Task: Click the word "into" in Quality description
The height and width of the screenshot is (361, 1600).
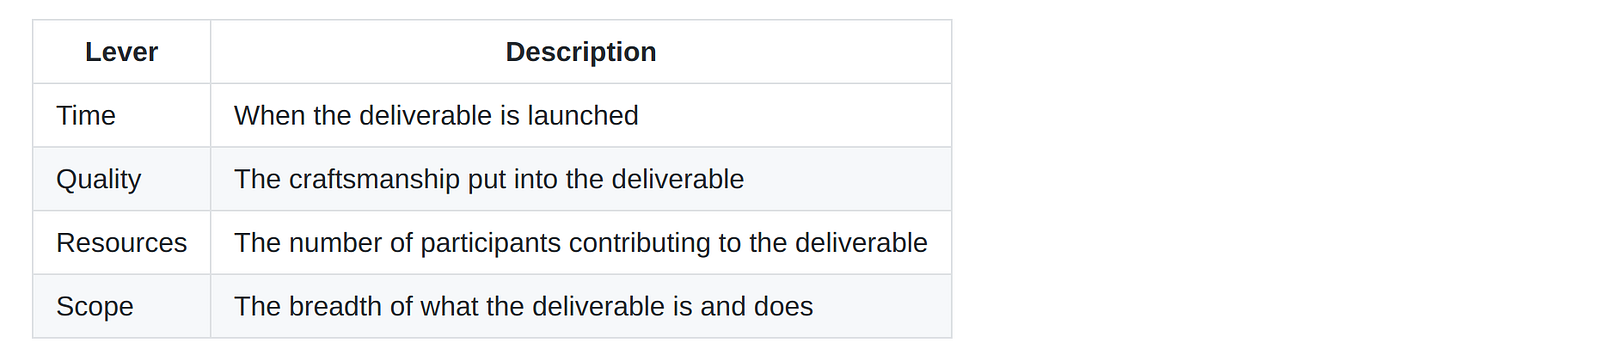Action: pos(535,179)
